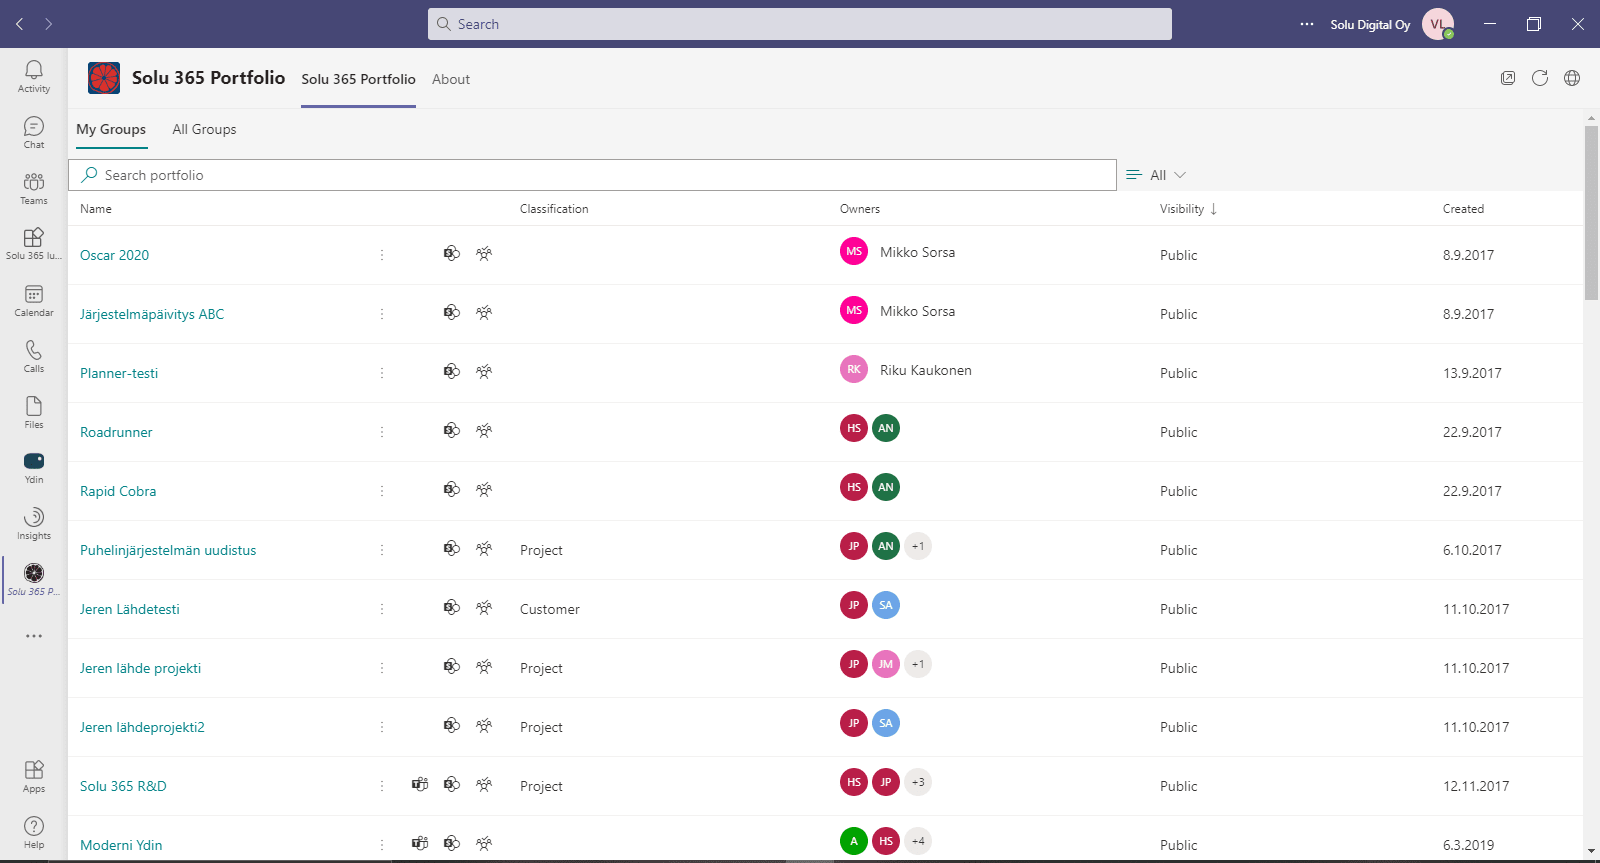
Task: Open the Solu 365 lu... app in sidebar
Action: coord(34,244)
